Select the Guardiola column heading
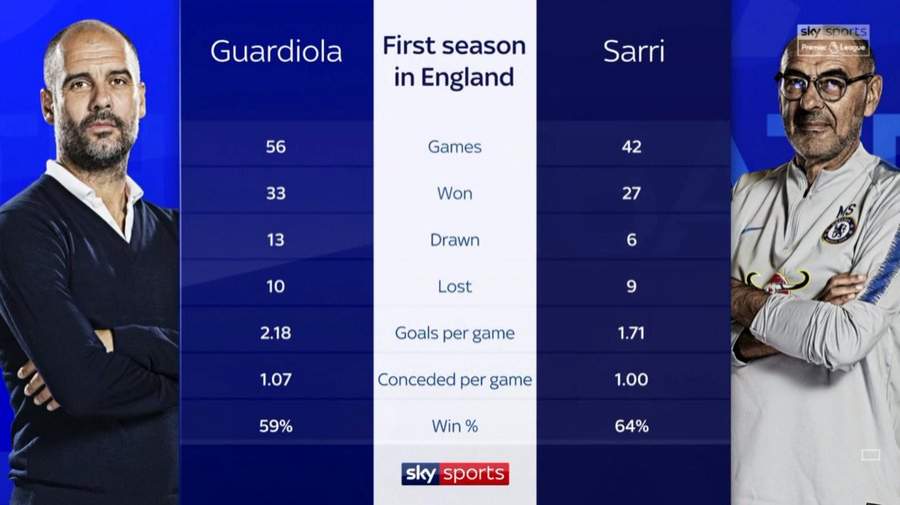 click(276, 52)
